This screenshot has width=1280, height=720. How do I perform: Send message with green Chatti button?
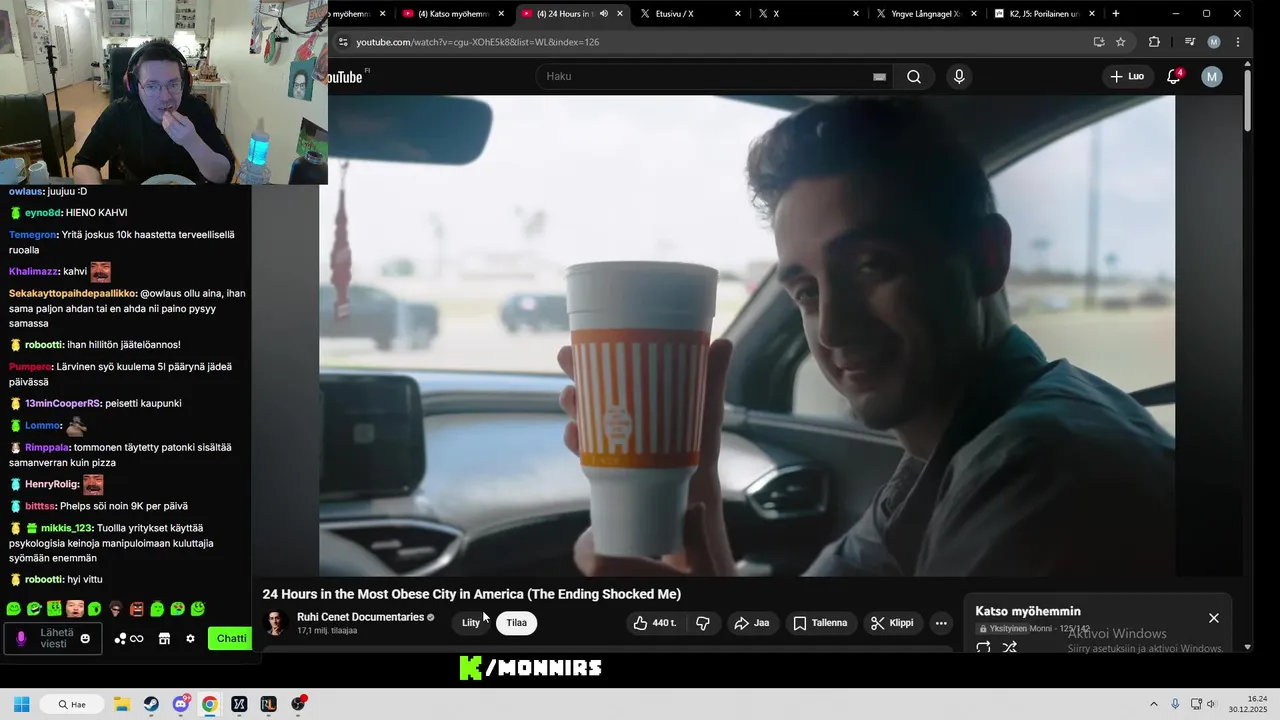pos(231,639)
